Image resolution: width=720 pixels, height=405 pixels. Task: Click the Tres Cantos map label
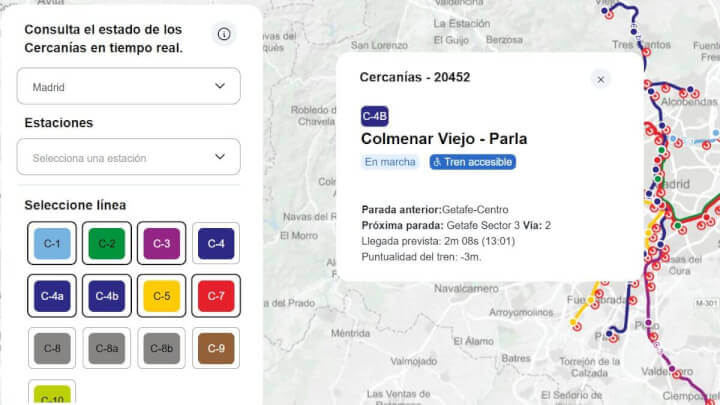[x=641, y=45]
